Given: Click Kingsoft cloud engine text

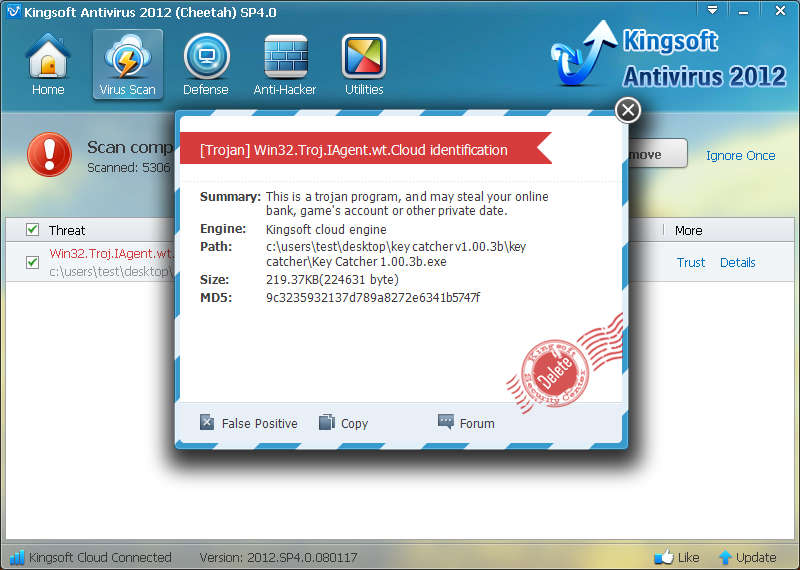Looking at the screenshot, I should [326, 230].
